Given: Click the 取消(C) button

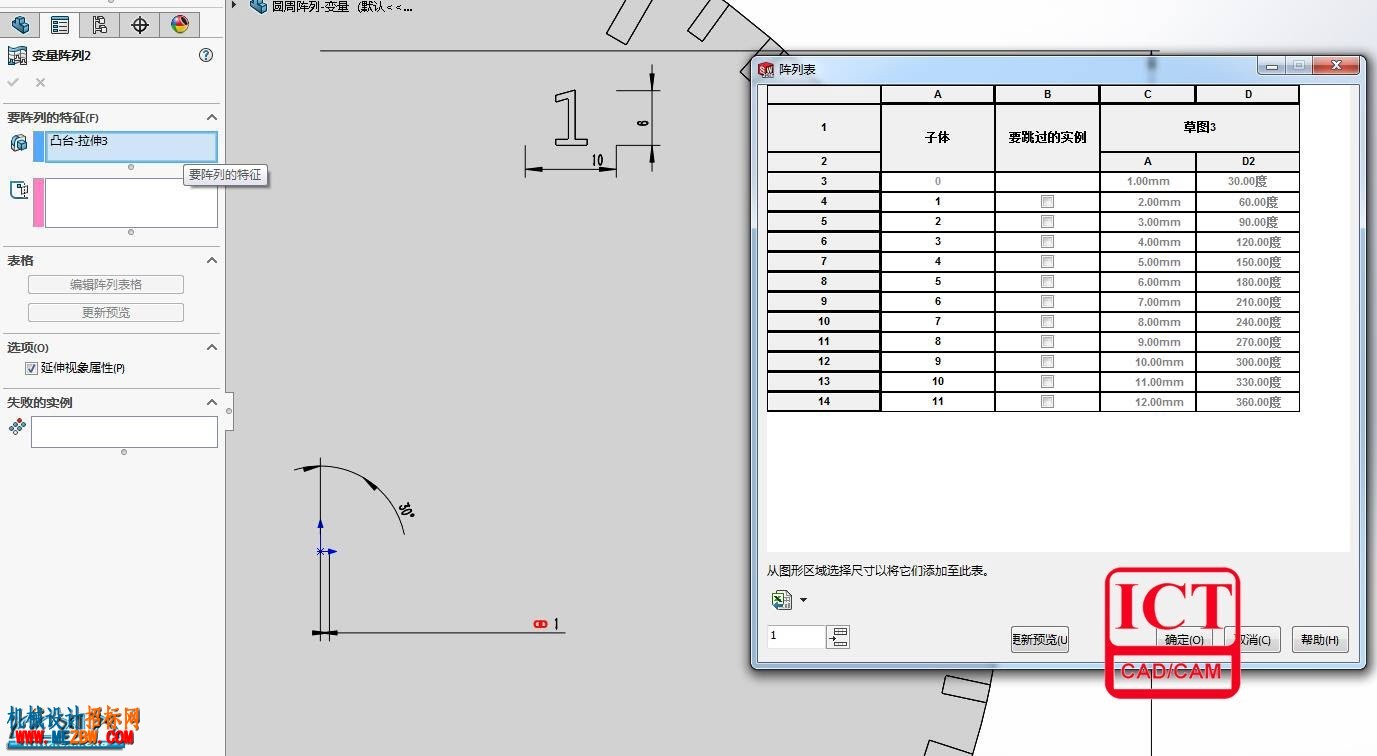Looking at the screenshot, I should (1252, 640).
